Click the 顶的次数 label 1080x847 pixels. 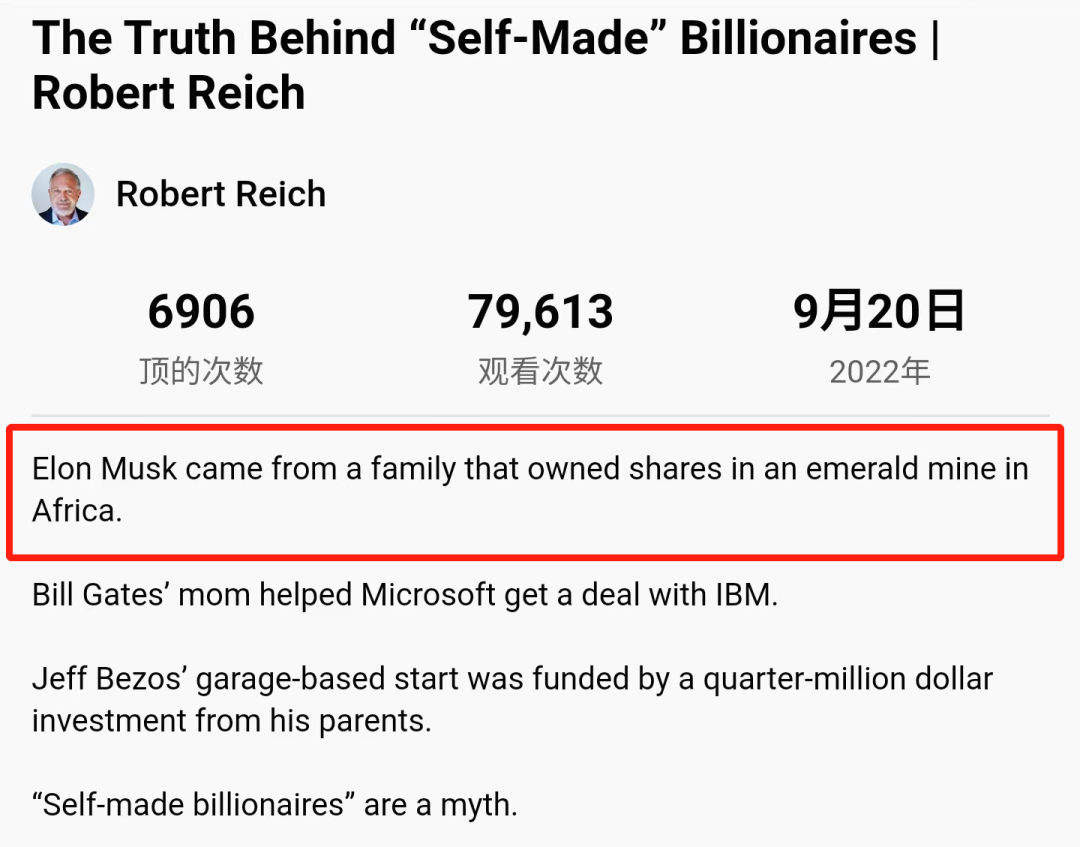coord(201,371)
